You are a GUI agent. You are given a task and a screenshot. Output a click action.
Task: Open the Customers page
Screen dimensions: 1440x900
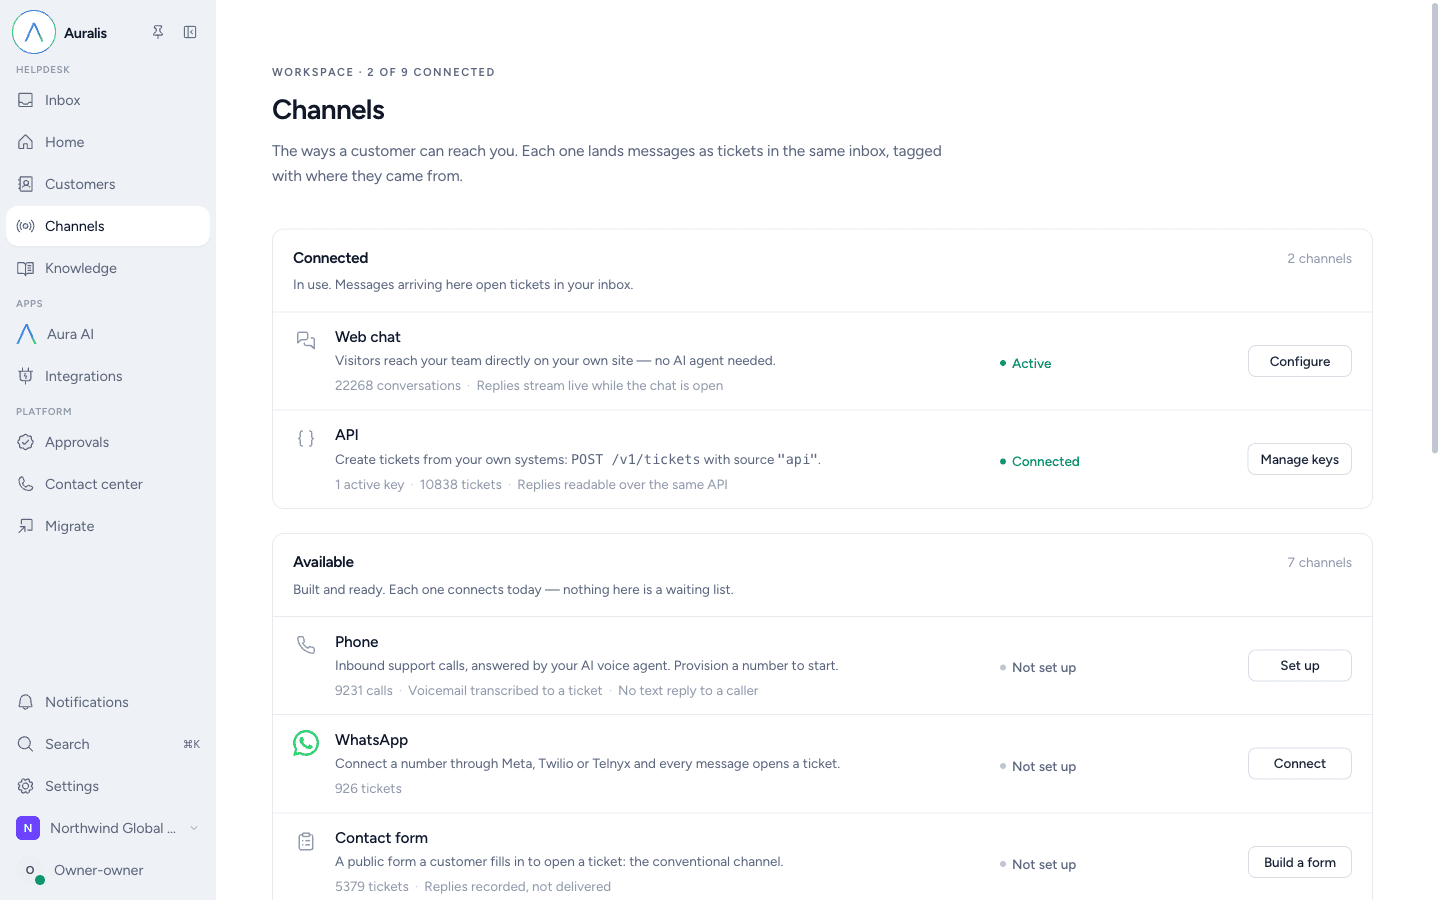click(x=108, y=184)
